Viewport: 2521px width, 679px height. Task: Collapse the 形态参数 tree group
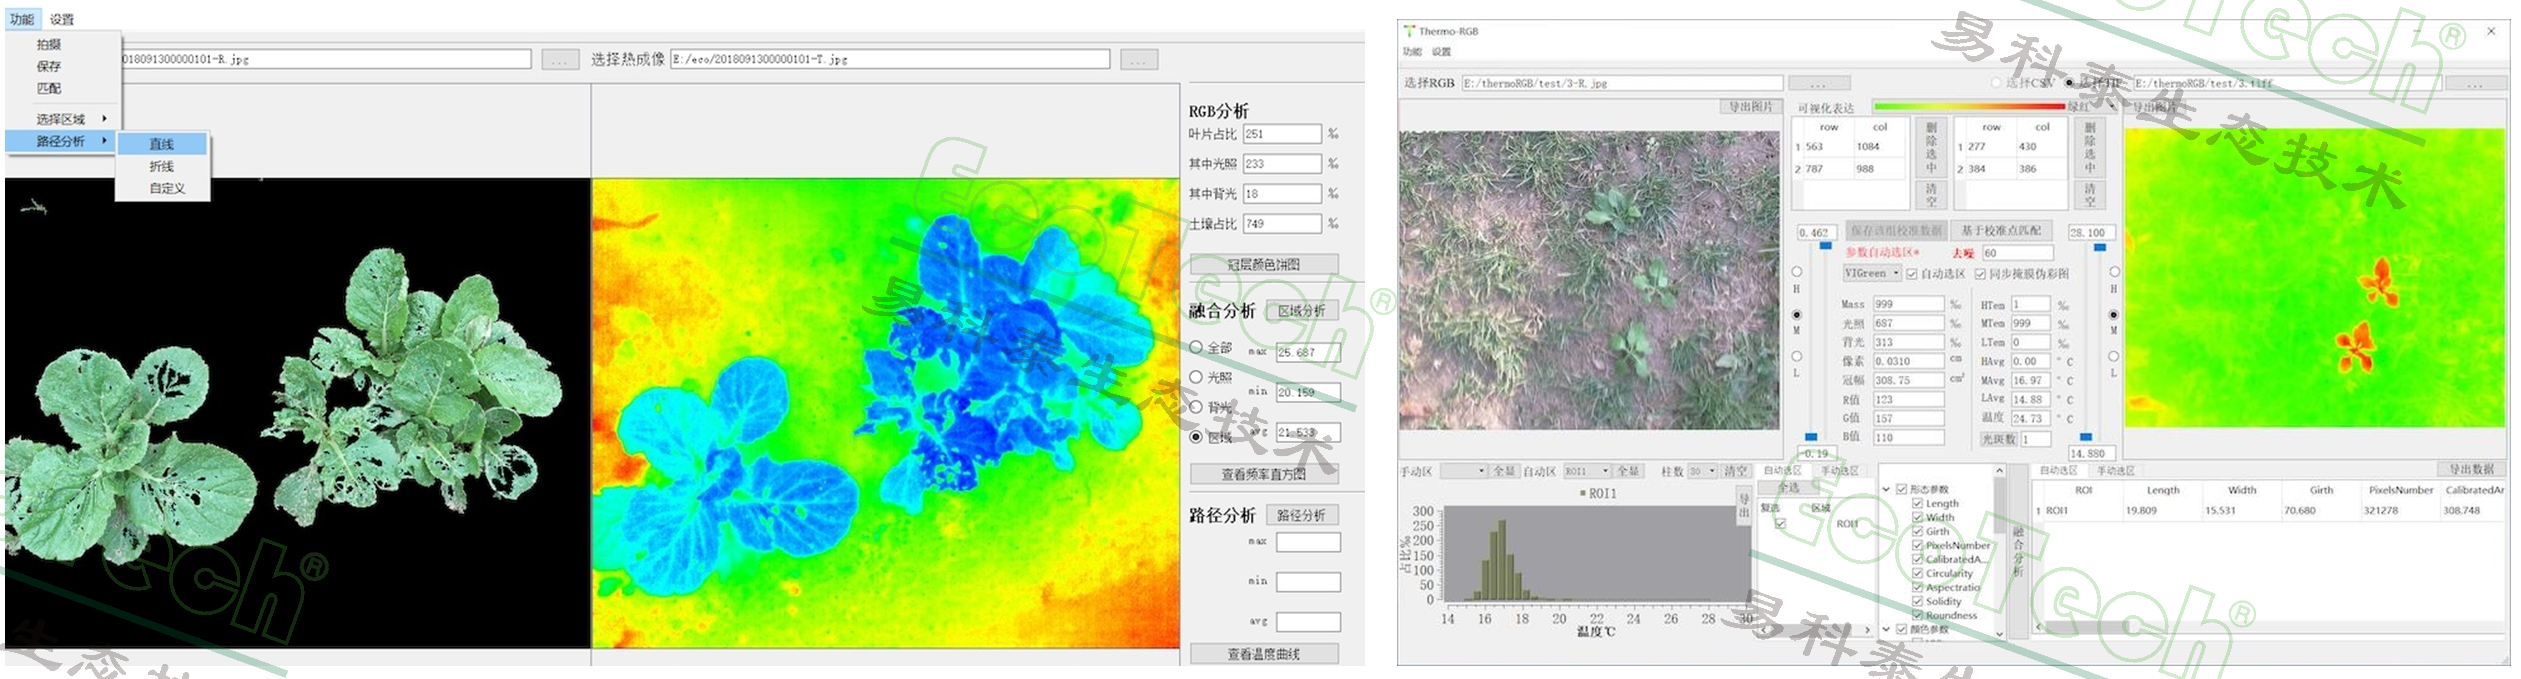click(1886, 490)
